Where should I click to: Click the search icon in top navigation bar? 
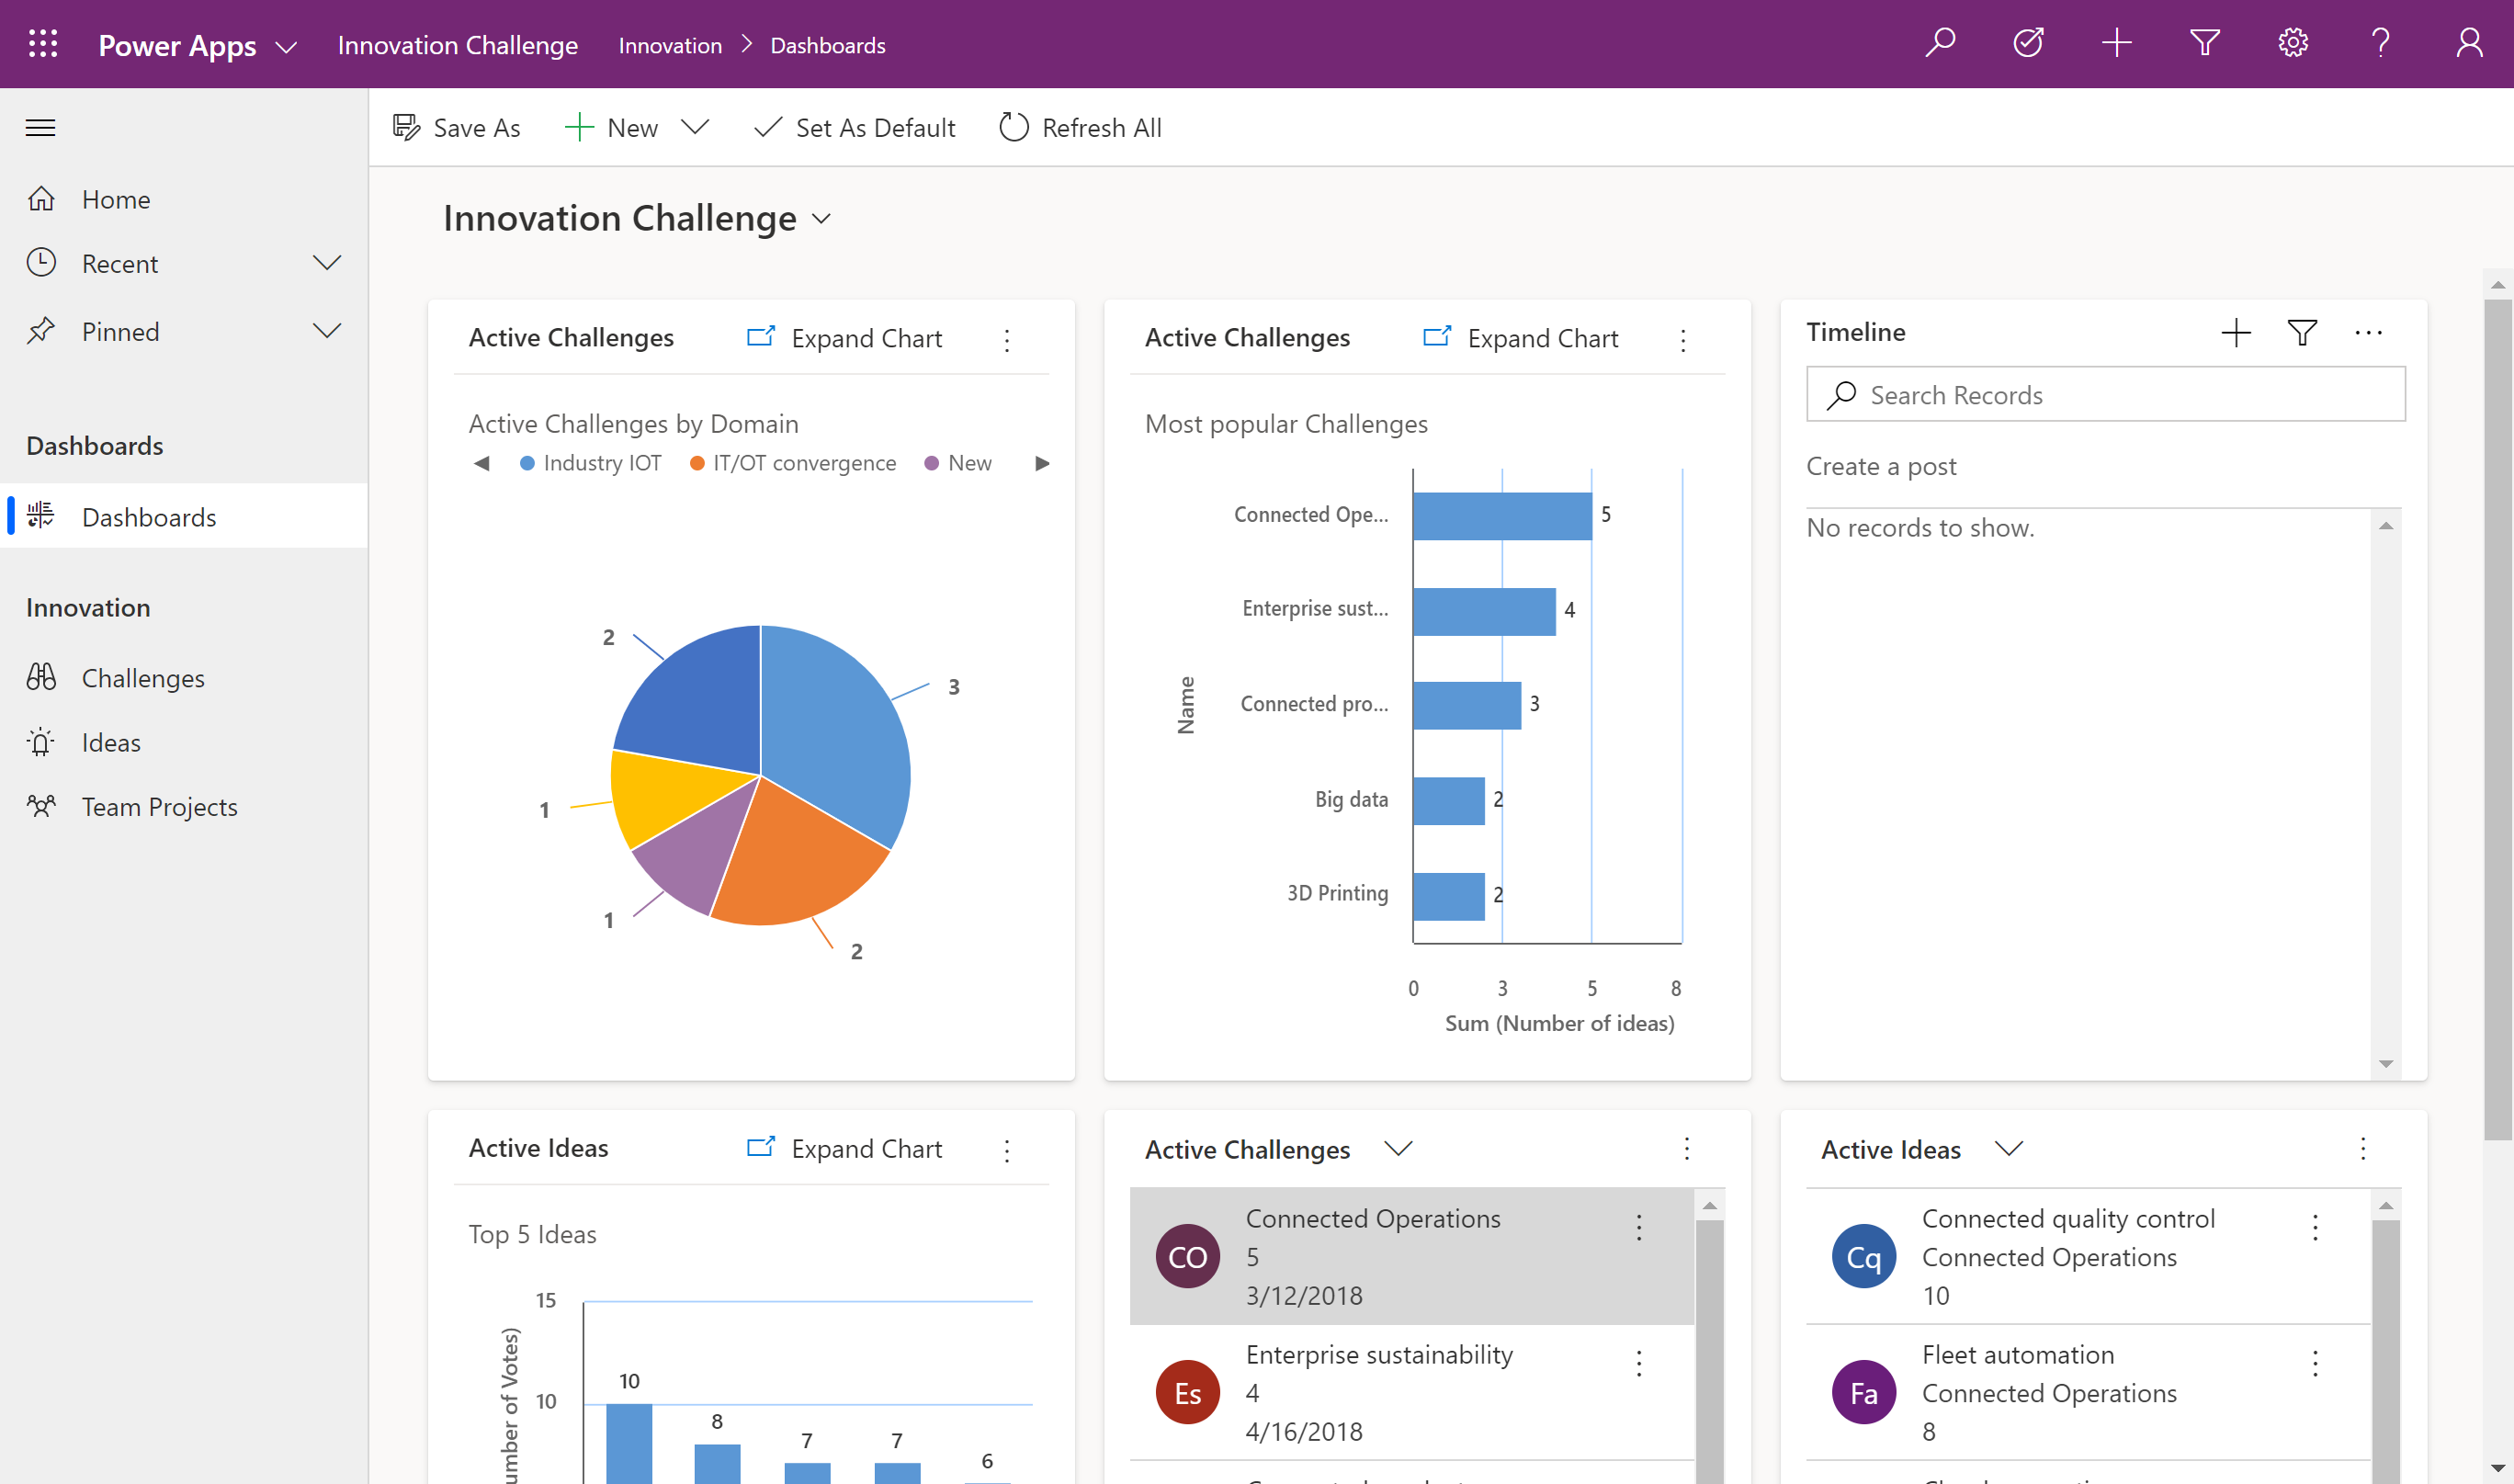tap(1940, 44)
